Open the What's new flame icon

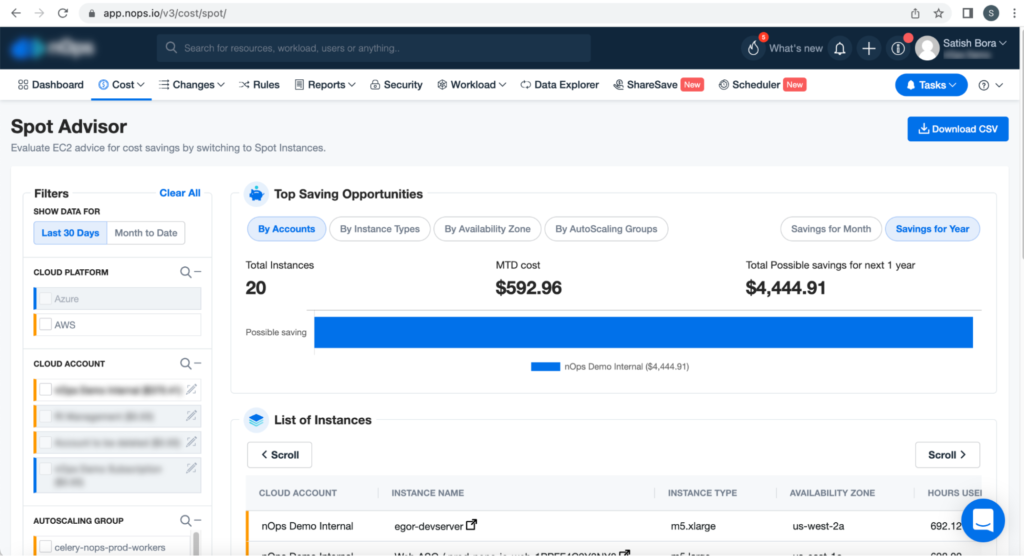[x=753, y=48]
